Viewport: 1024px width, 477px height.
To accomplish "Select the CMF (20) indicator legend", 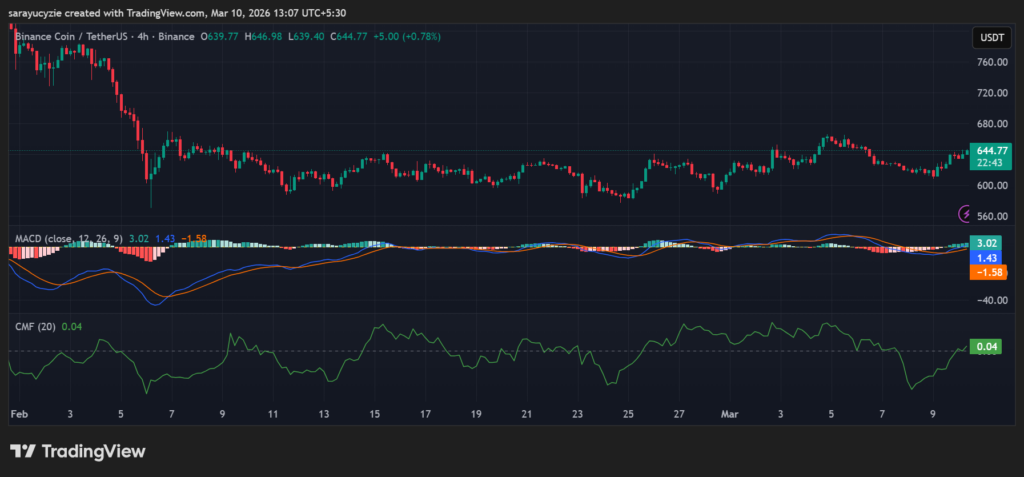I will point(35,325).
